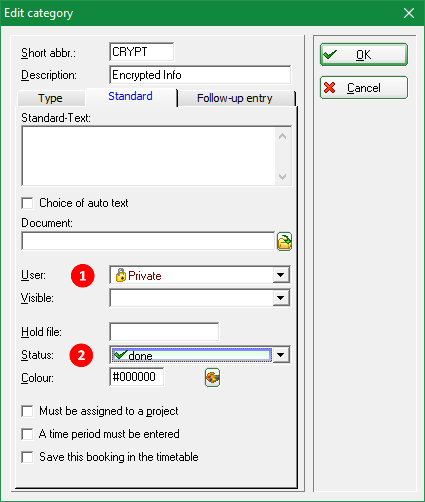Click the red marker number 1

(x=83, y=276)
